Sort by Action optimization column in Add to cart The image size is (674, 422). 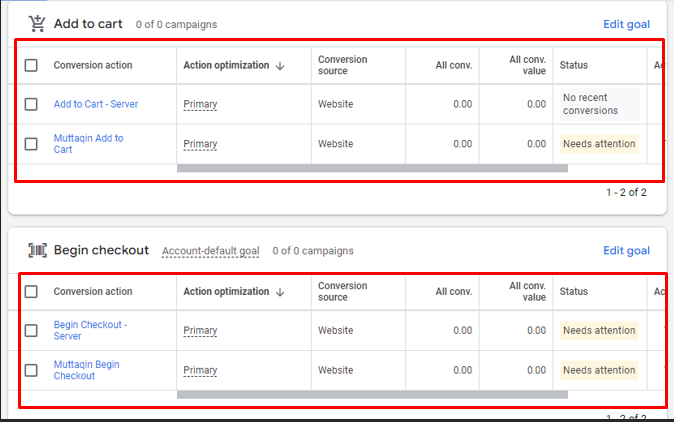pos(226,66)
